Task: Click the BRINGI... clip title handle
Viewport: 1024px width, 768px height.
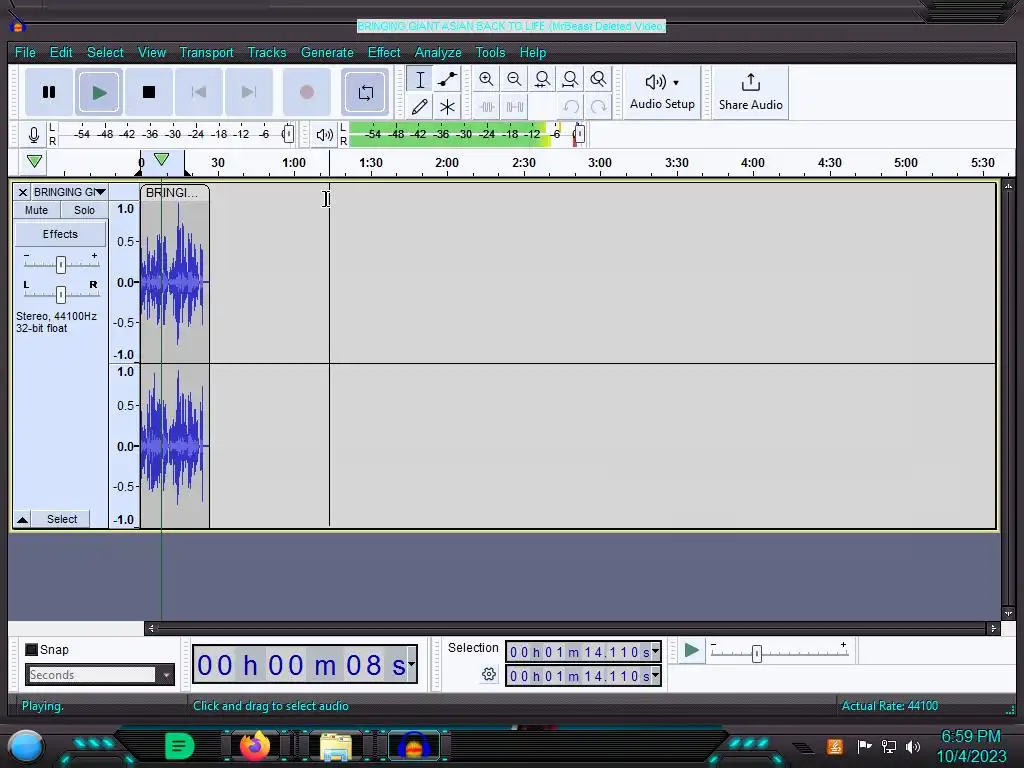Action: click(174, 193)
